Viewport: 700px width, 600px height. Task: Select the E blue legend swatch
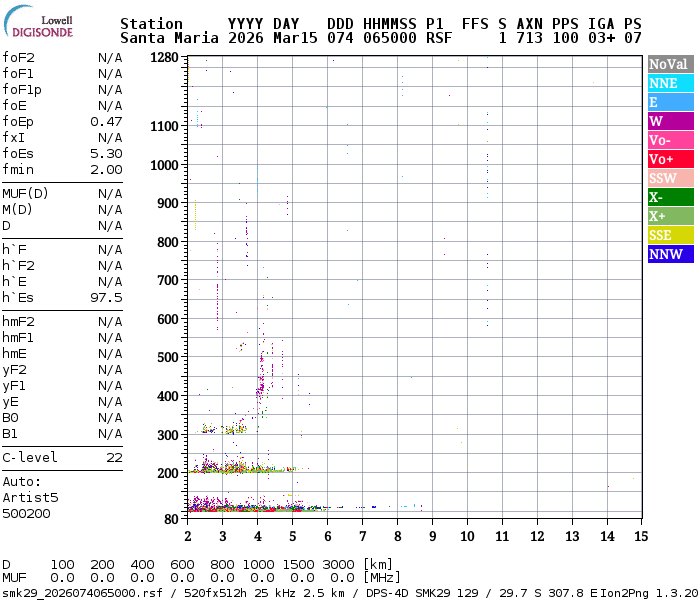pyautogui.click(x=671, y=102)
